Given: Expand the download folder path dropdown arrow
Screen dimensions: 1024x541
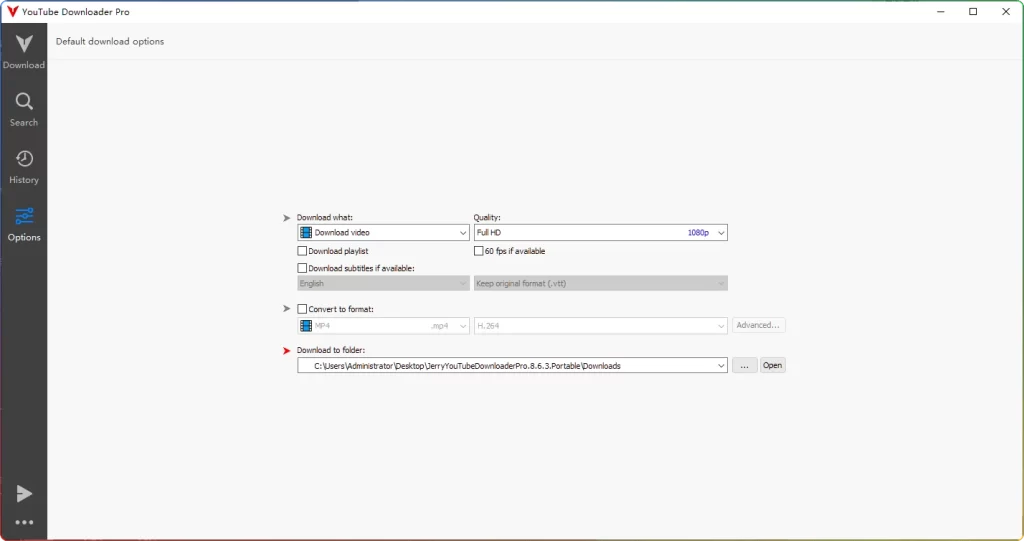Looking at the screenshot, I should point(721,366).
